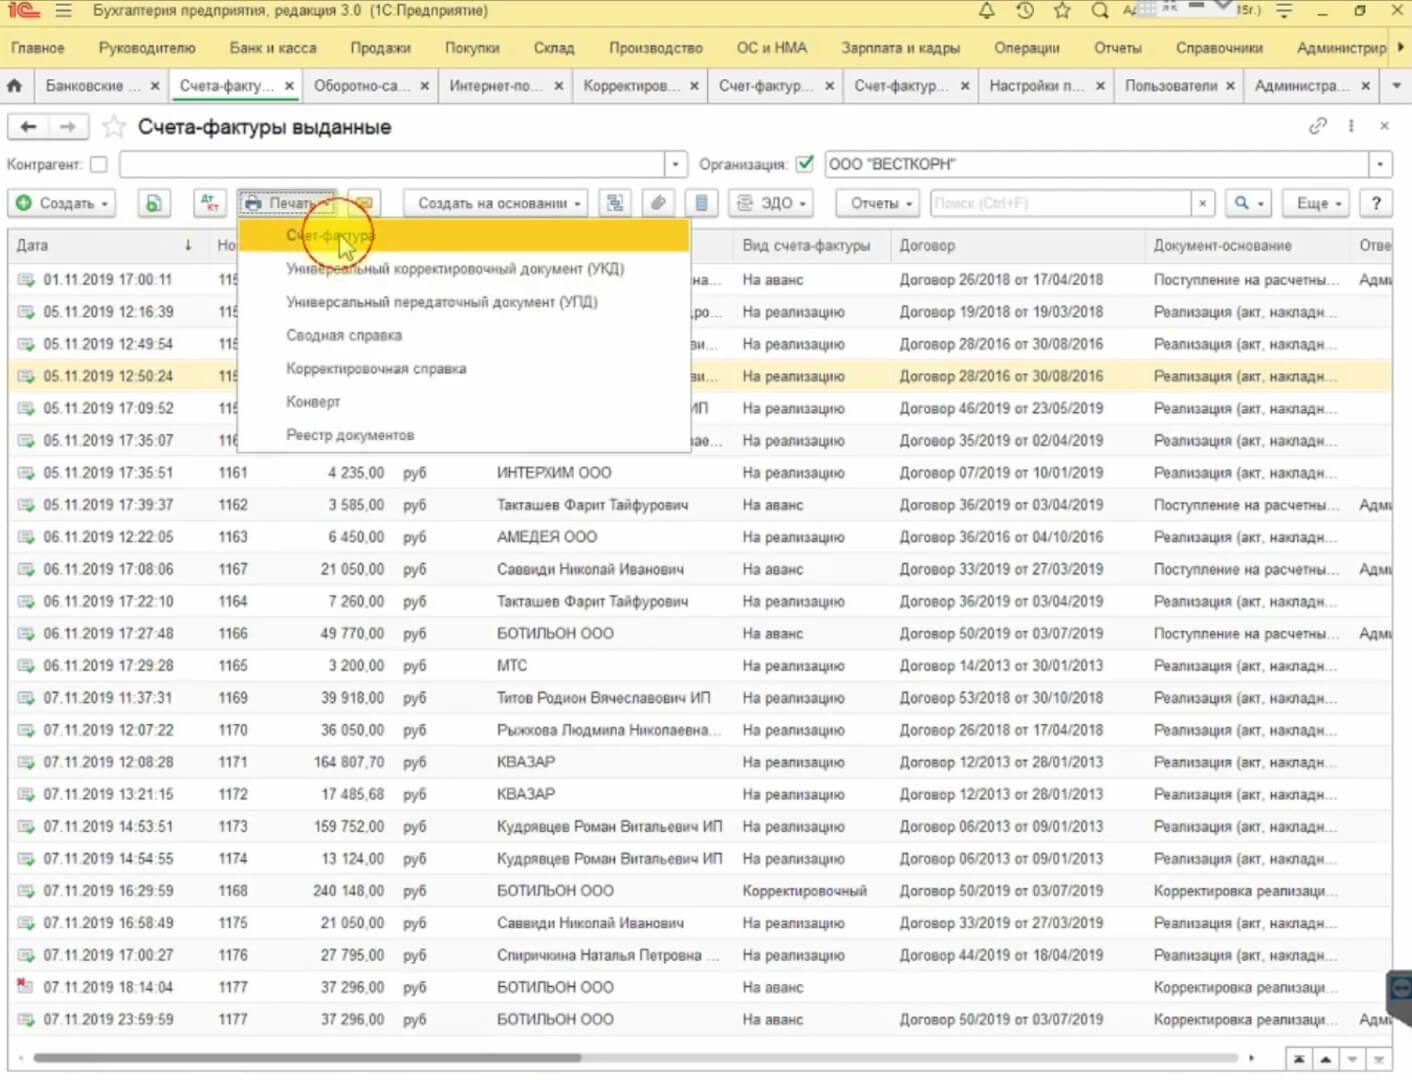Navigate forward with the right arrow

click(67, 127)
